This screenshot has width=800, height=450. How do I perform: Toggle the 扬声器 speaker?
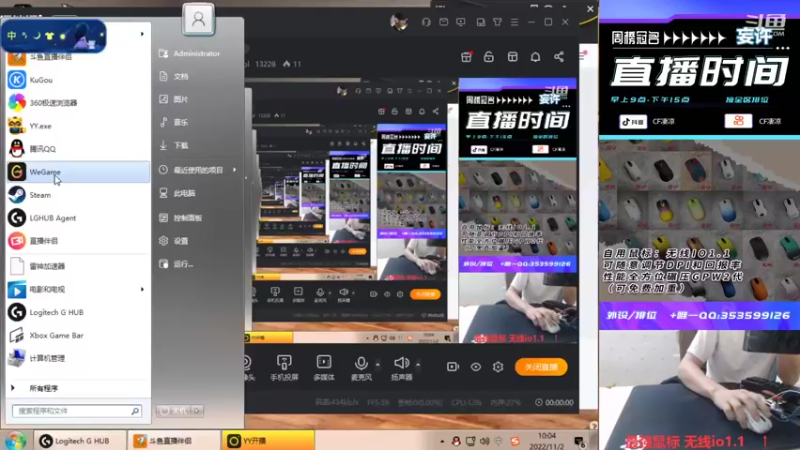(x=402, y=368)
